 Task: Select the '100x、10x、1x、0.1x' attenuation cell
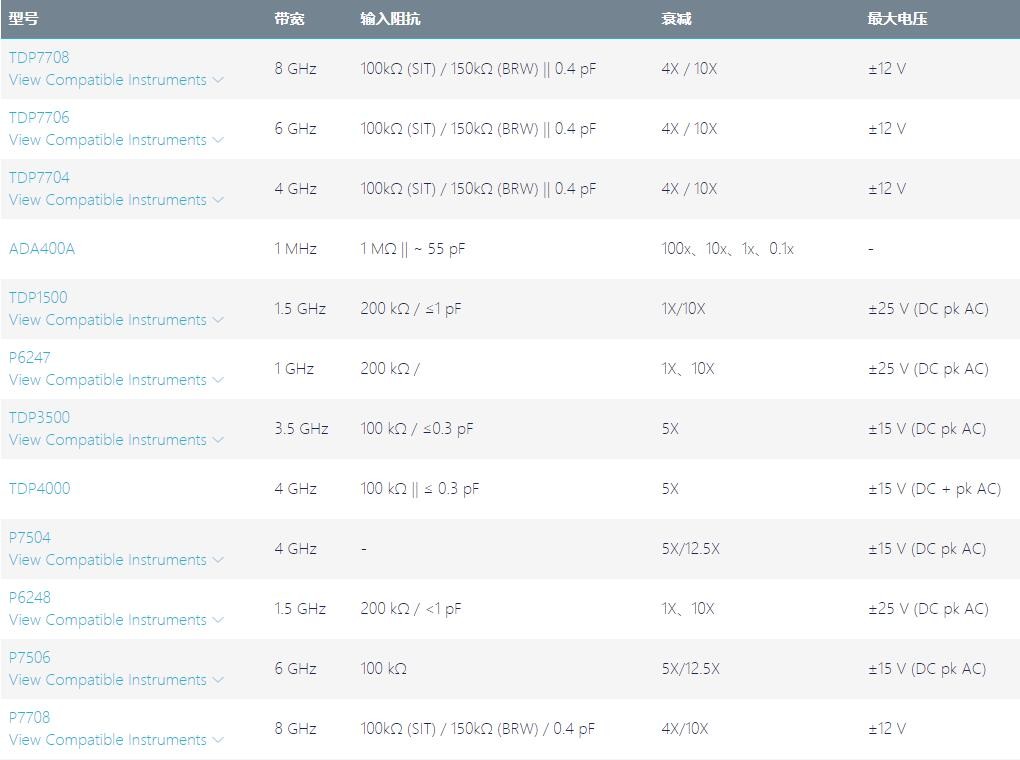pos(728,249)
